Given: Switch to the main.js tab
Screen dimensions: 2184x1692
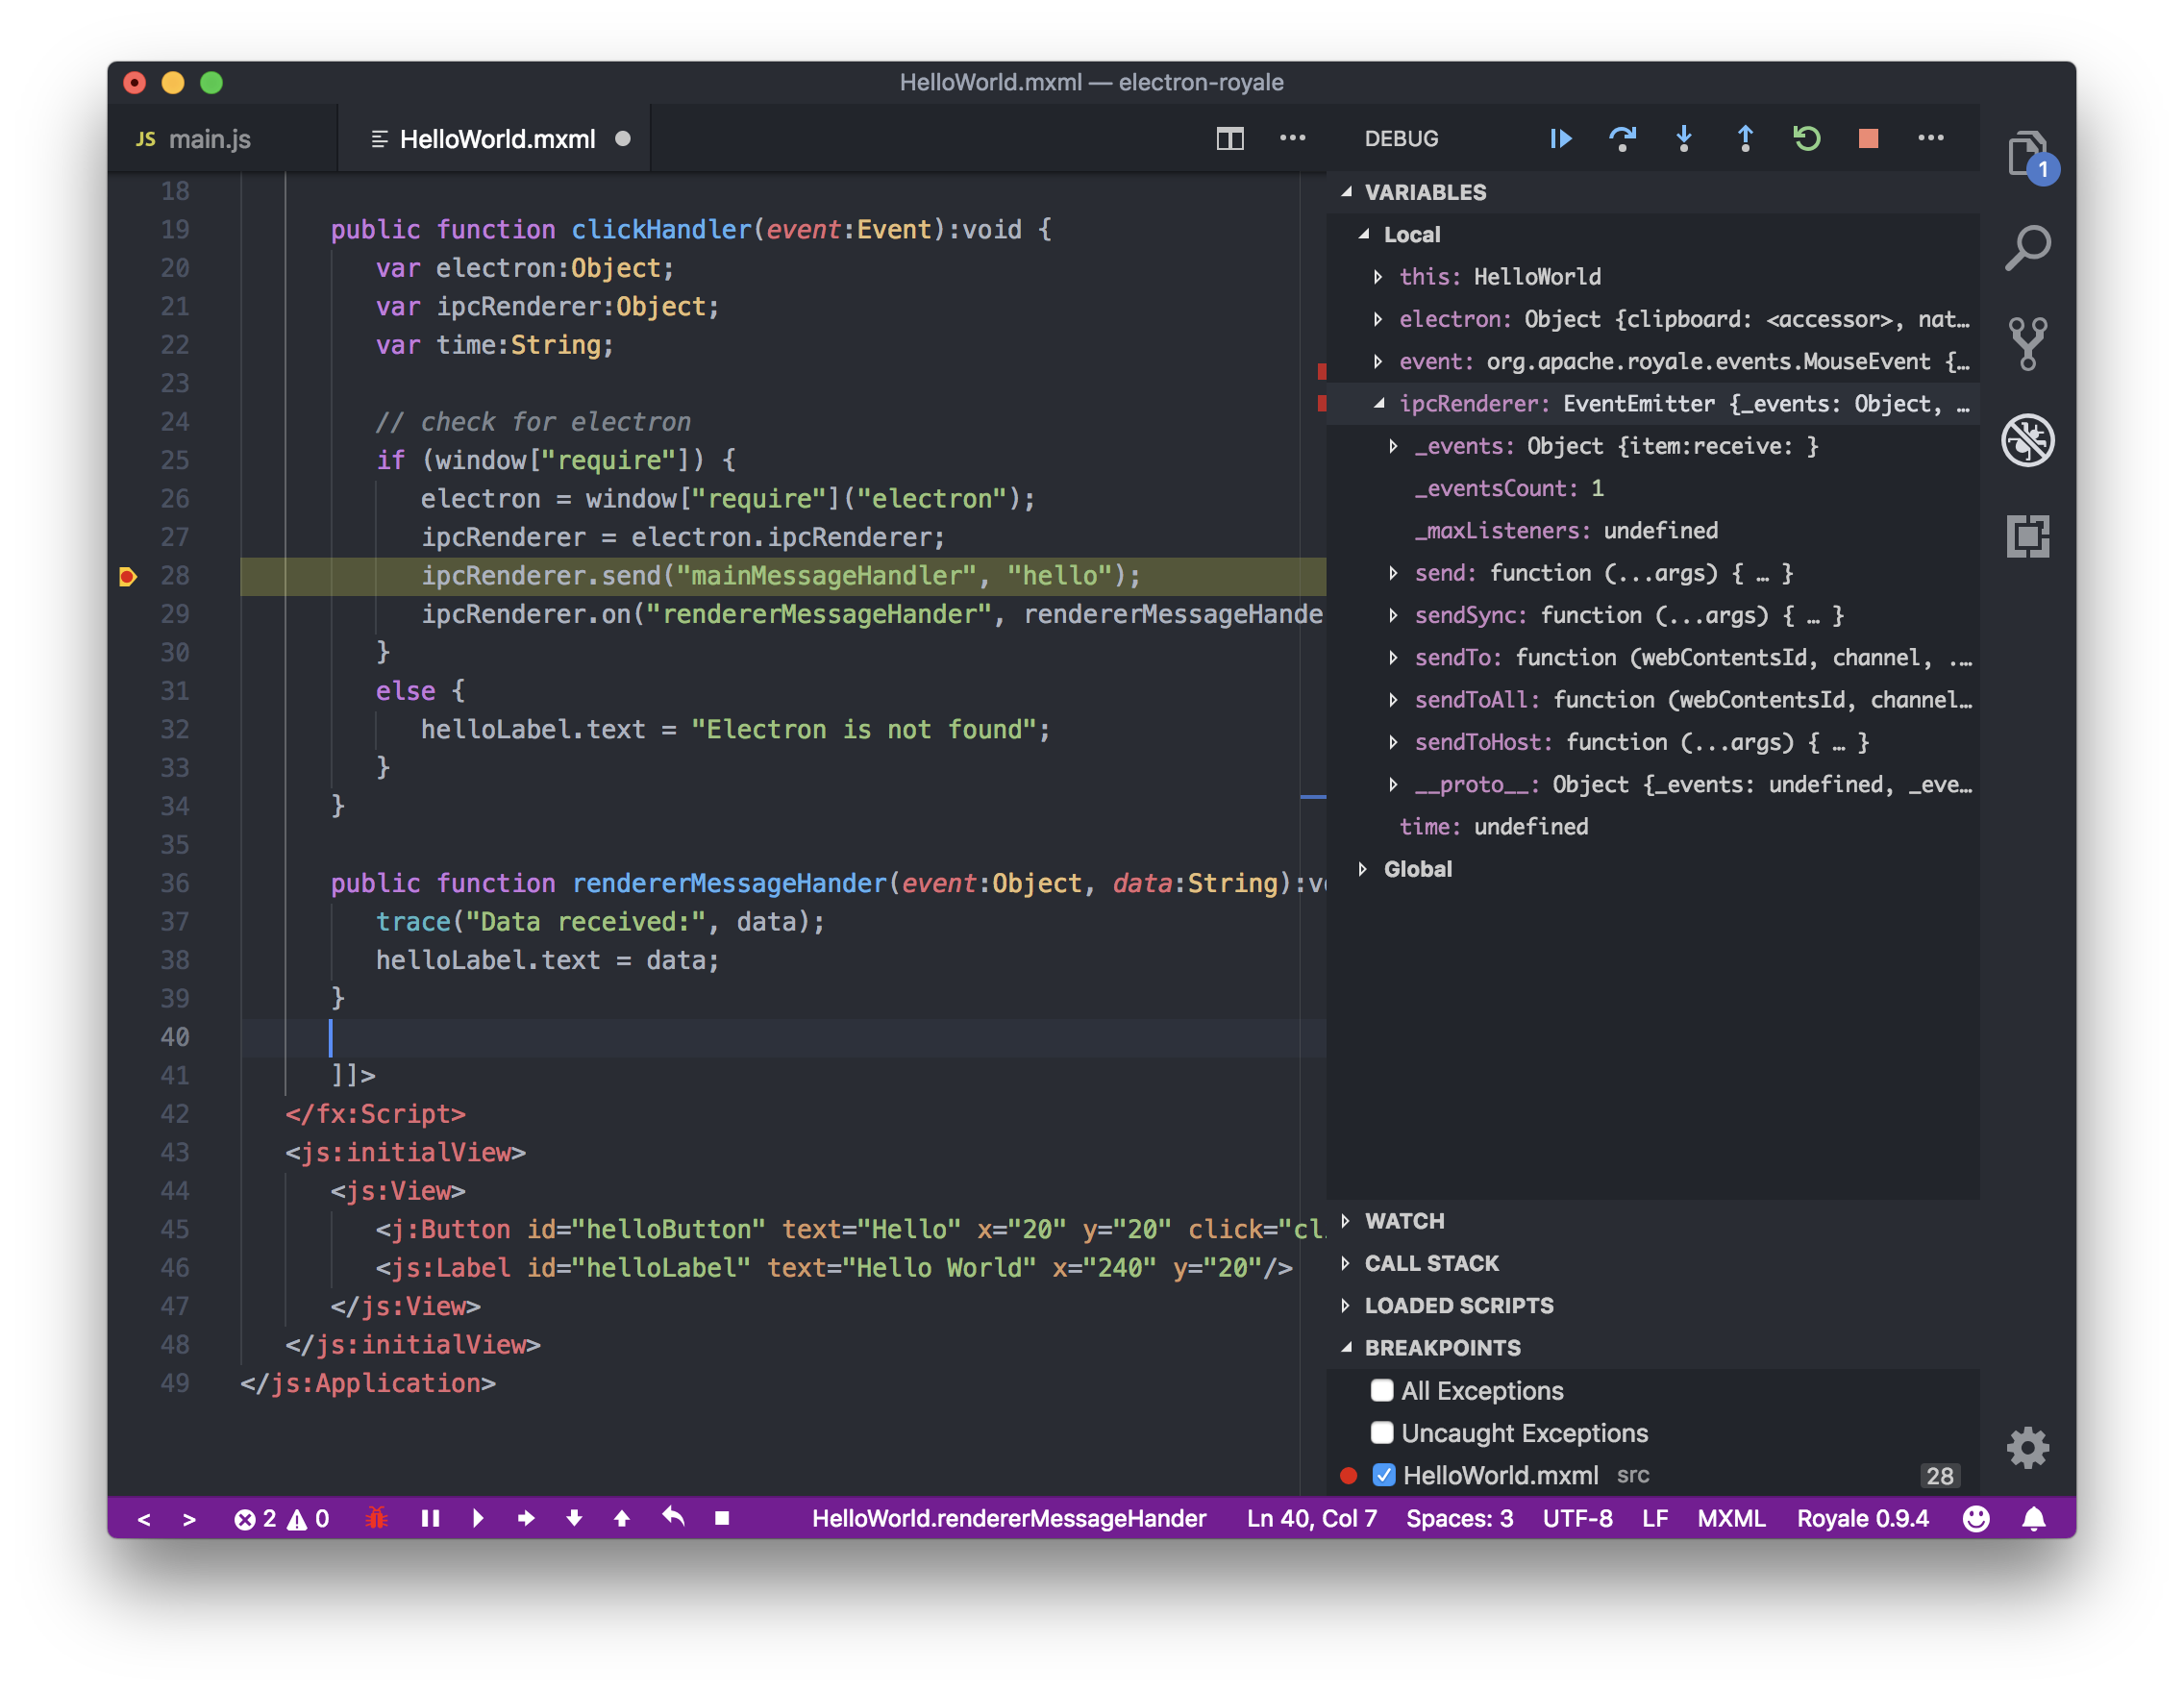Looking at the screenshot, I should (x=222, y=138).
